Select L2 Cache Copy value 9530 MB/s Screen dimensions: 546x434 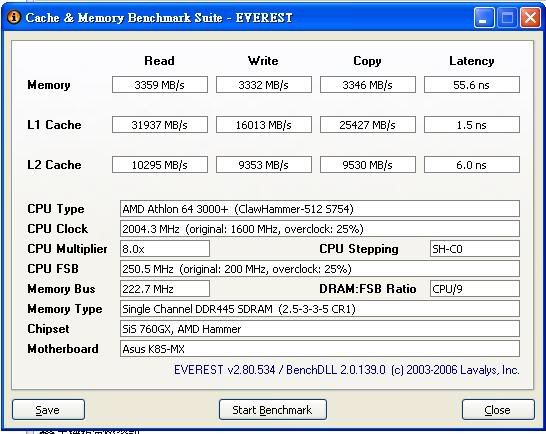(x=368, y=165)
